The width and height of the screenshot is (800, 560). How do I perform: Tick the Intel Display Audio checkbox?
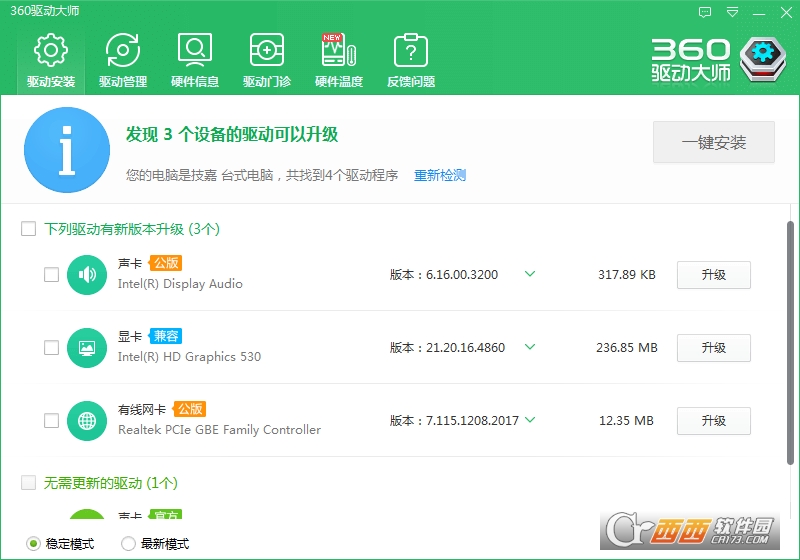click(52, 275)
